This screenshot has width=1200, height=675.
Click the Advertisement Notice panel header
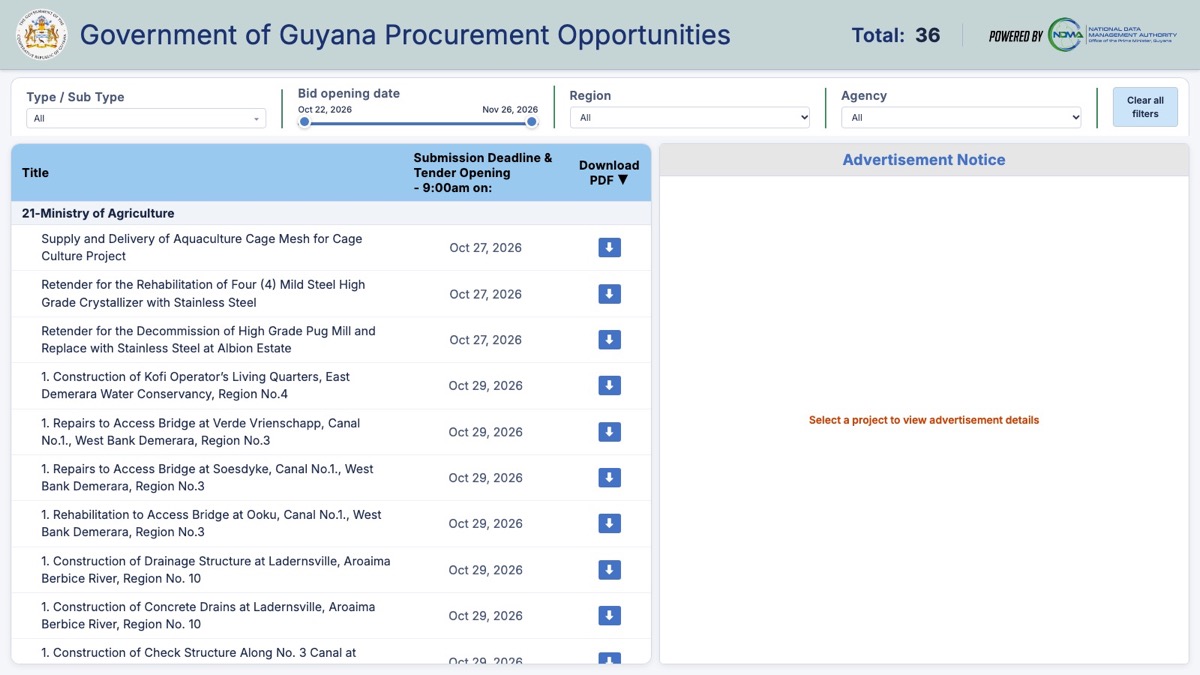coord(924,160)
